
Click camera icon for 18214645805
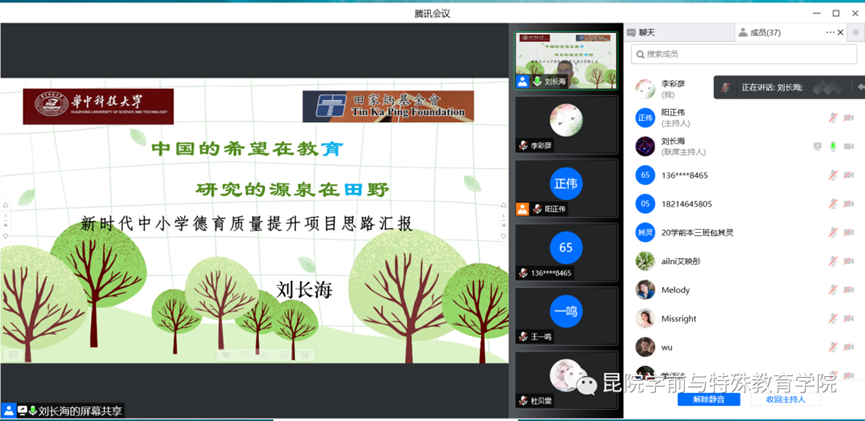(x=849, y=204)
